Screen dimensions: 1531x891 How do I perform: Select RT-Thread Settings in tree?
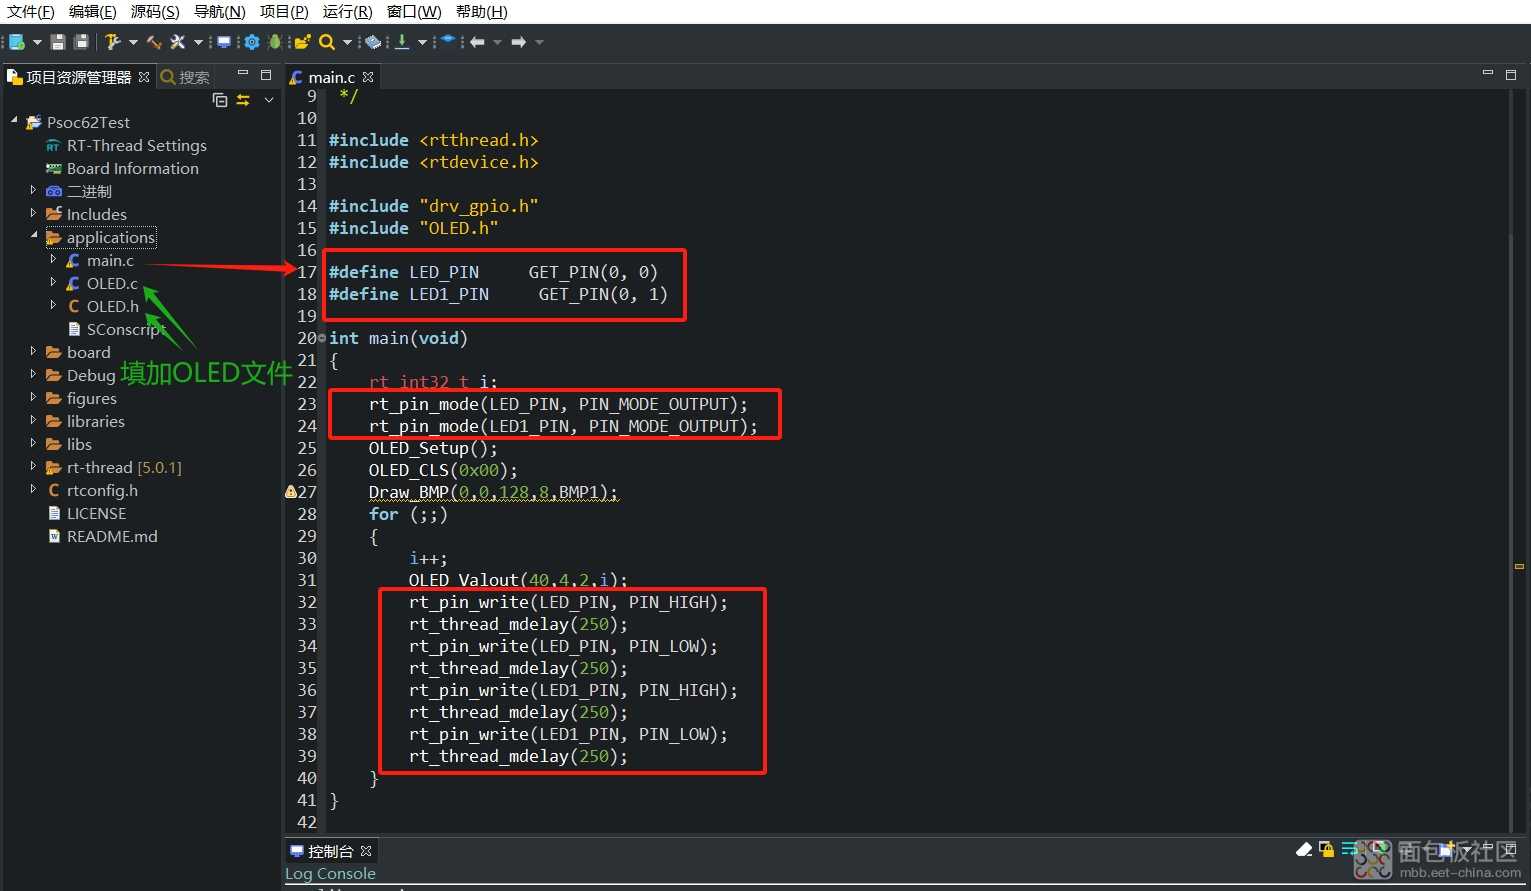pyautogui.click(x=136, y=145)
